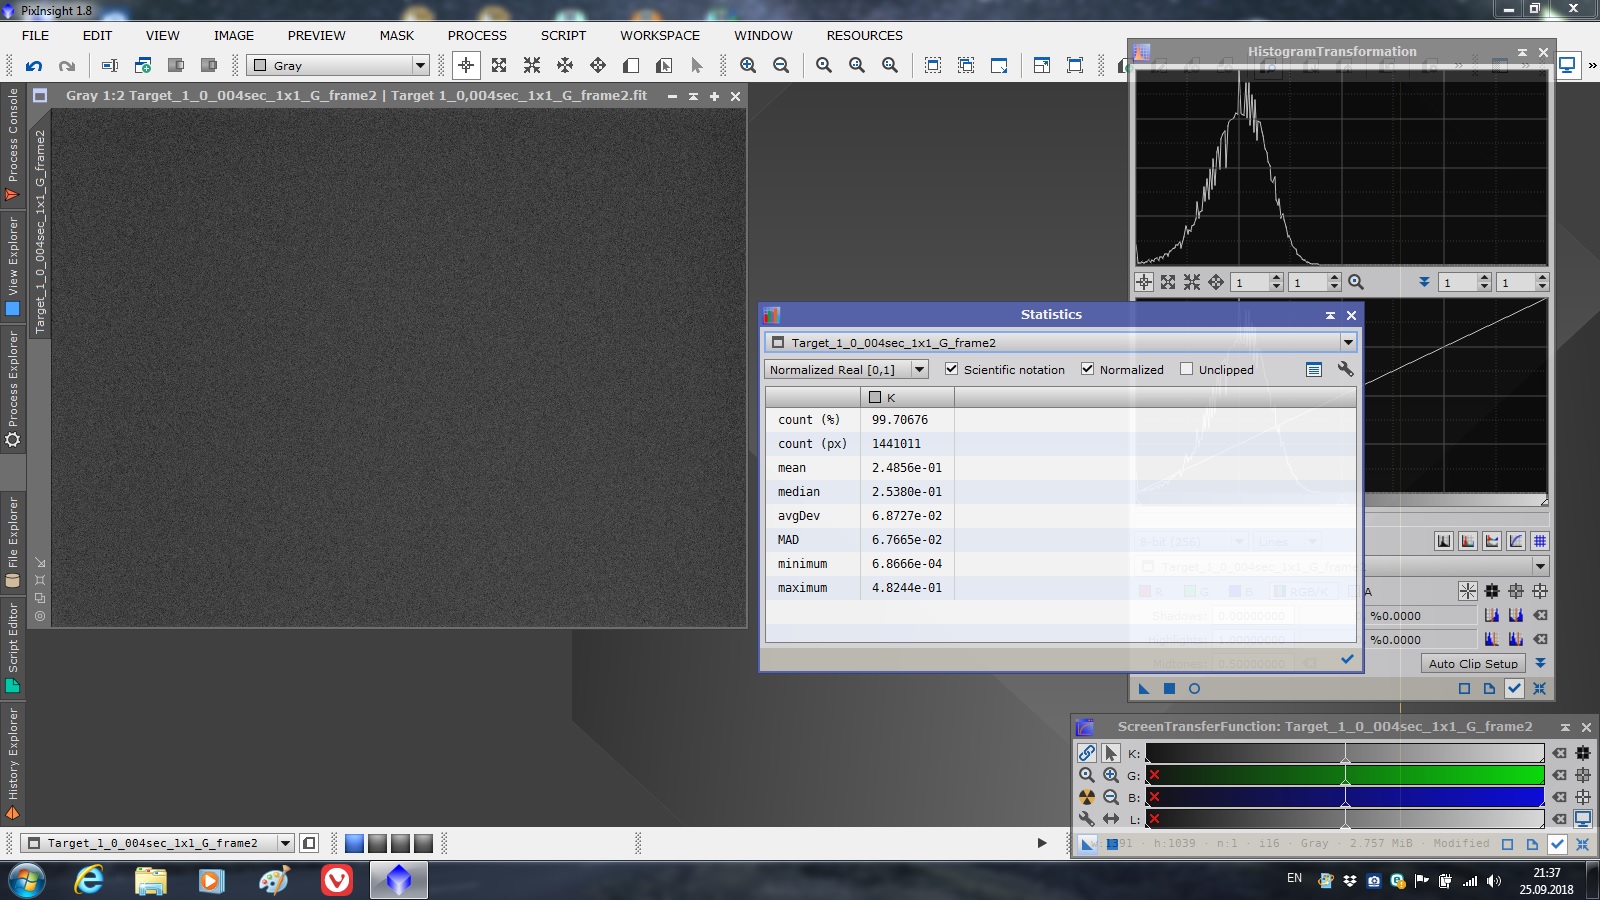Image resolution: width=1600 pixels, height=900 pixels.
Task: Open the PROCESS menu
Action: pyautogui.click(x=477, y=35)
